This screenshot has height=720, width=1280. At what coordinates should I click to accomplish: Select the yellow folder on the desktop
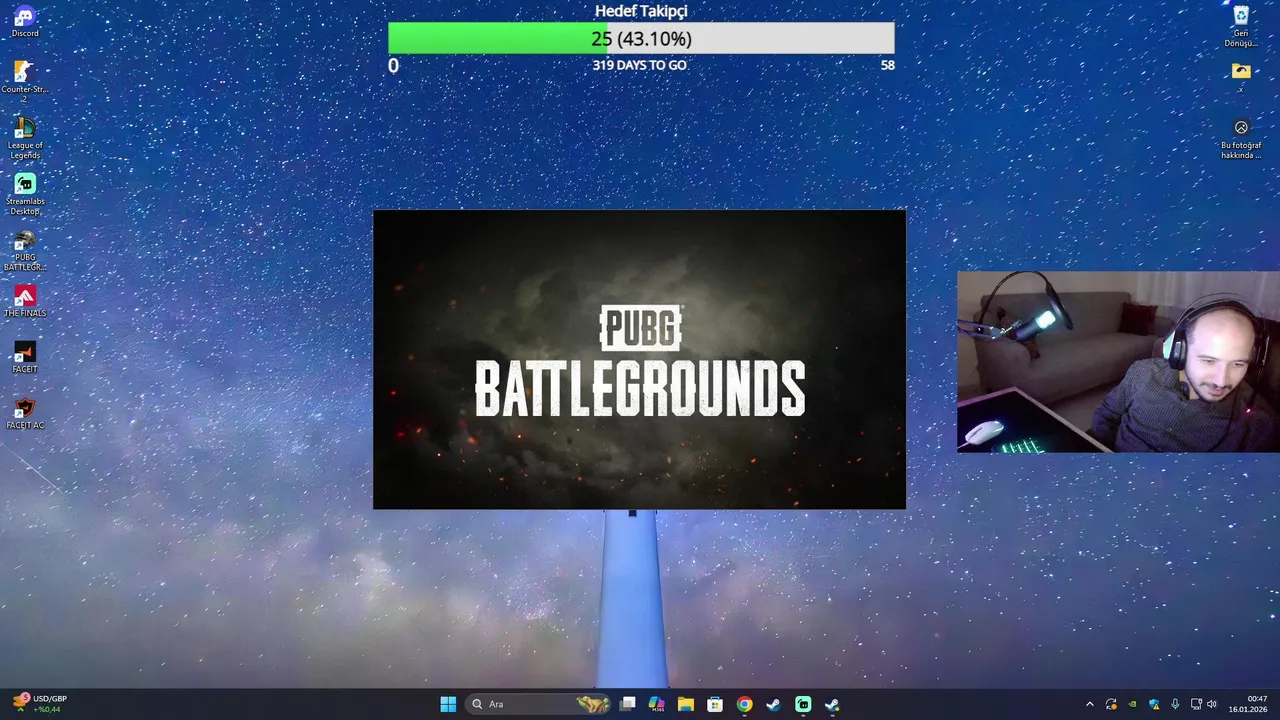click(x=1241, y=76)
